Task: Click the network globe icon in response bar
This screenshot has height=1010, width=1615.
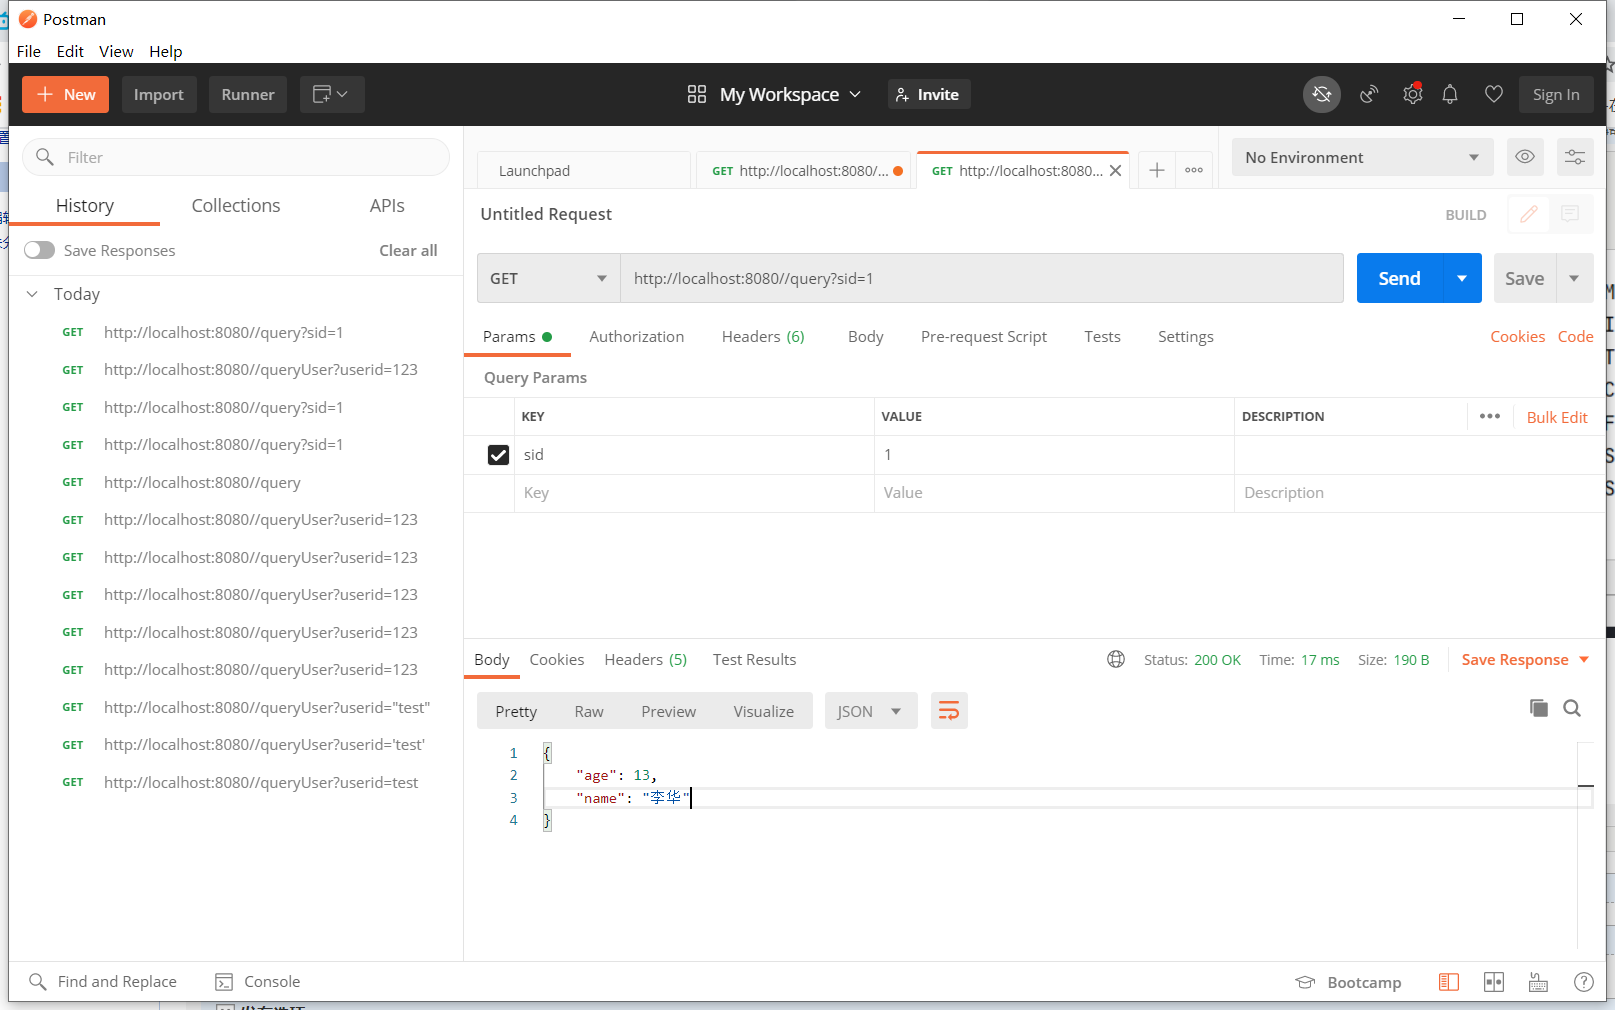Action: (1116, 659)
